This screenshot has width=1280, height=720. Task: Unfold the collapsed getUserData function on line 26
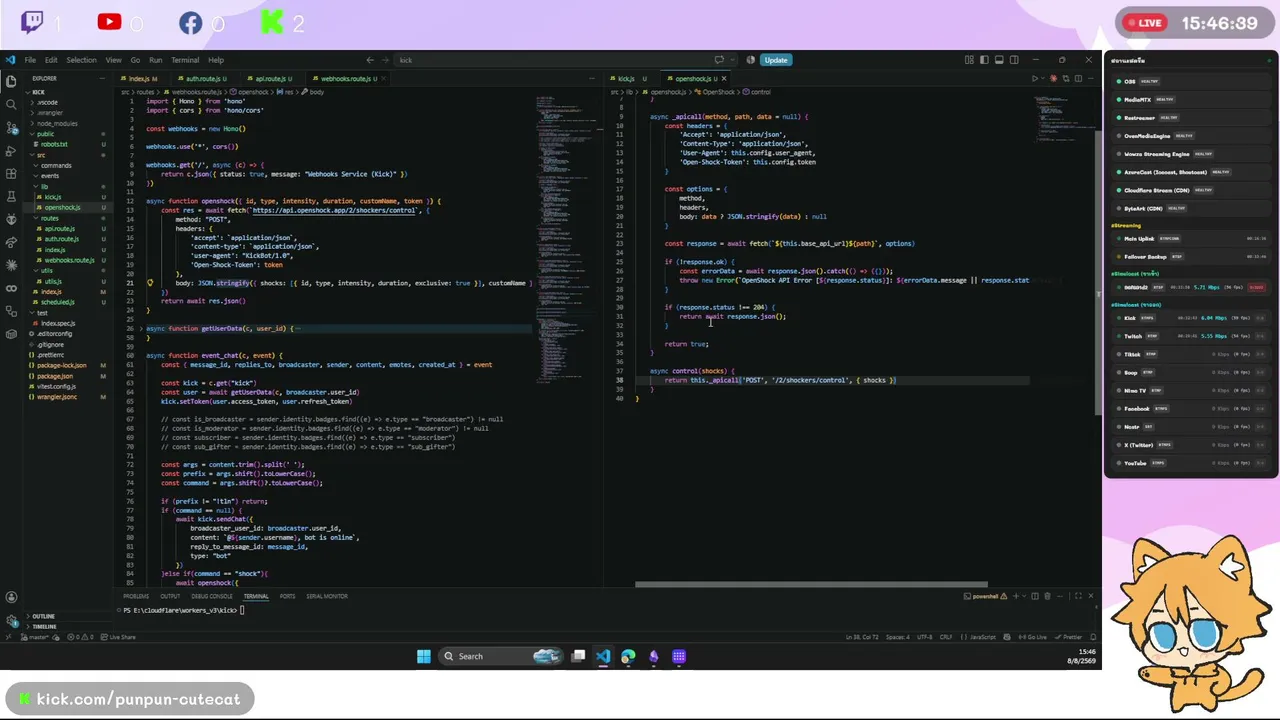point(141,329)
